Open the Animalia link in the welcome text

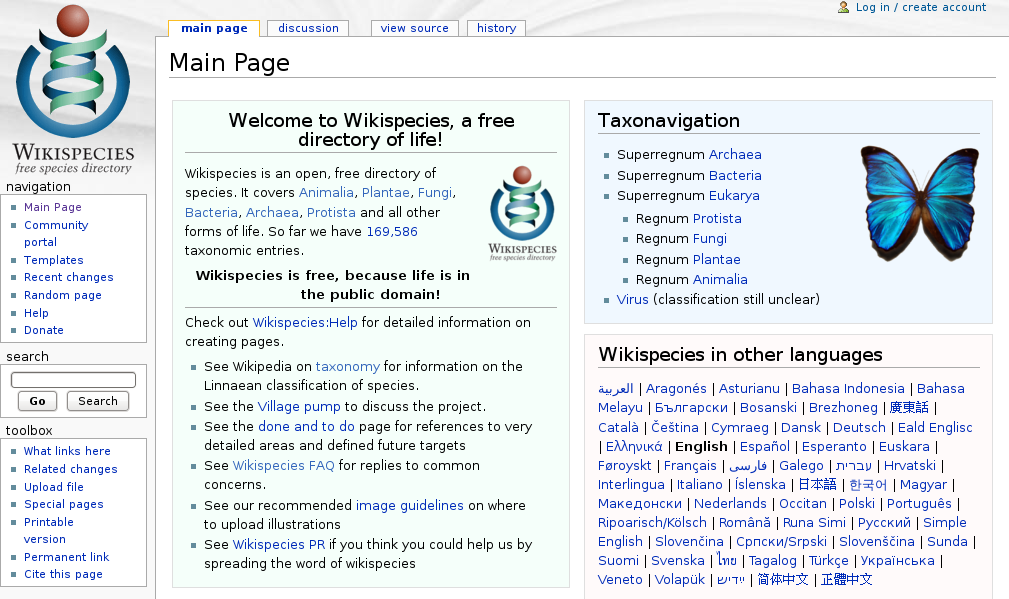click(x=326, y=193)
